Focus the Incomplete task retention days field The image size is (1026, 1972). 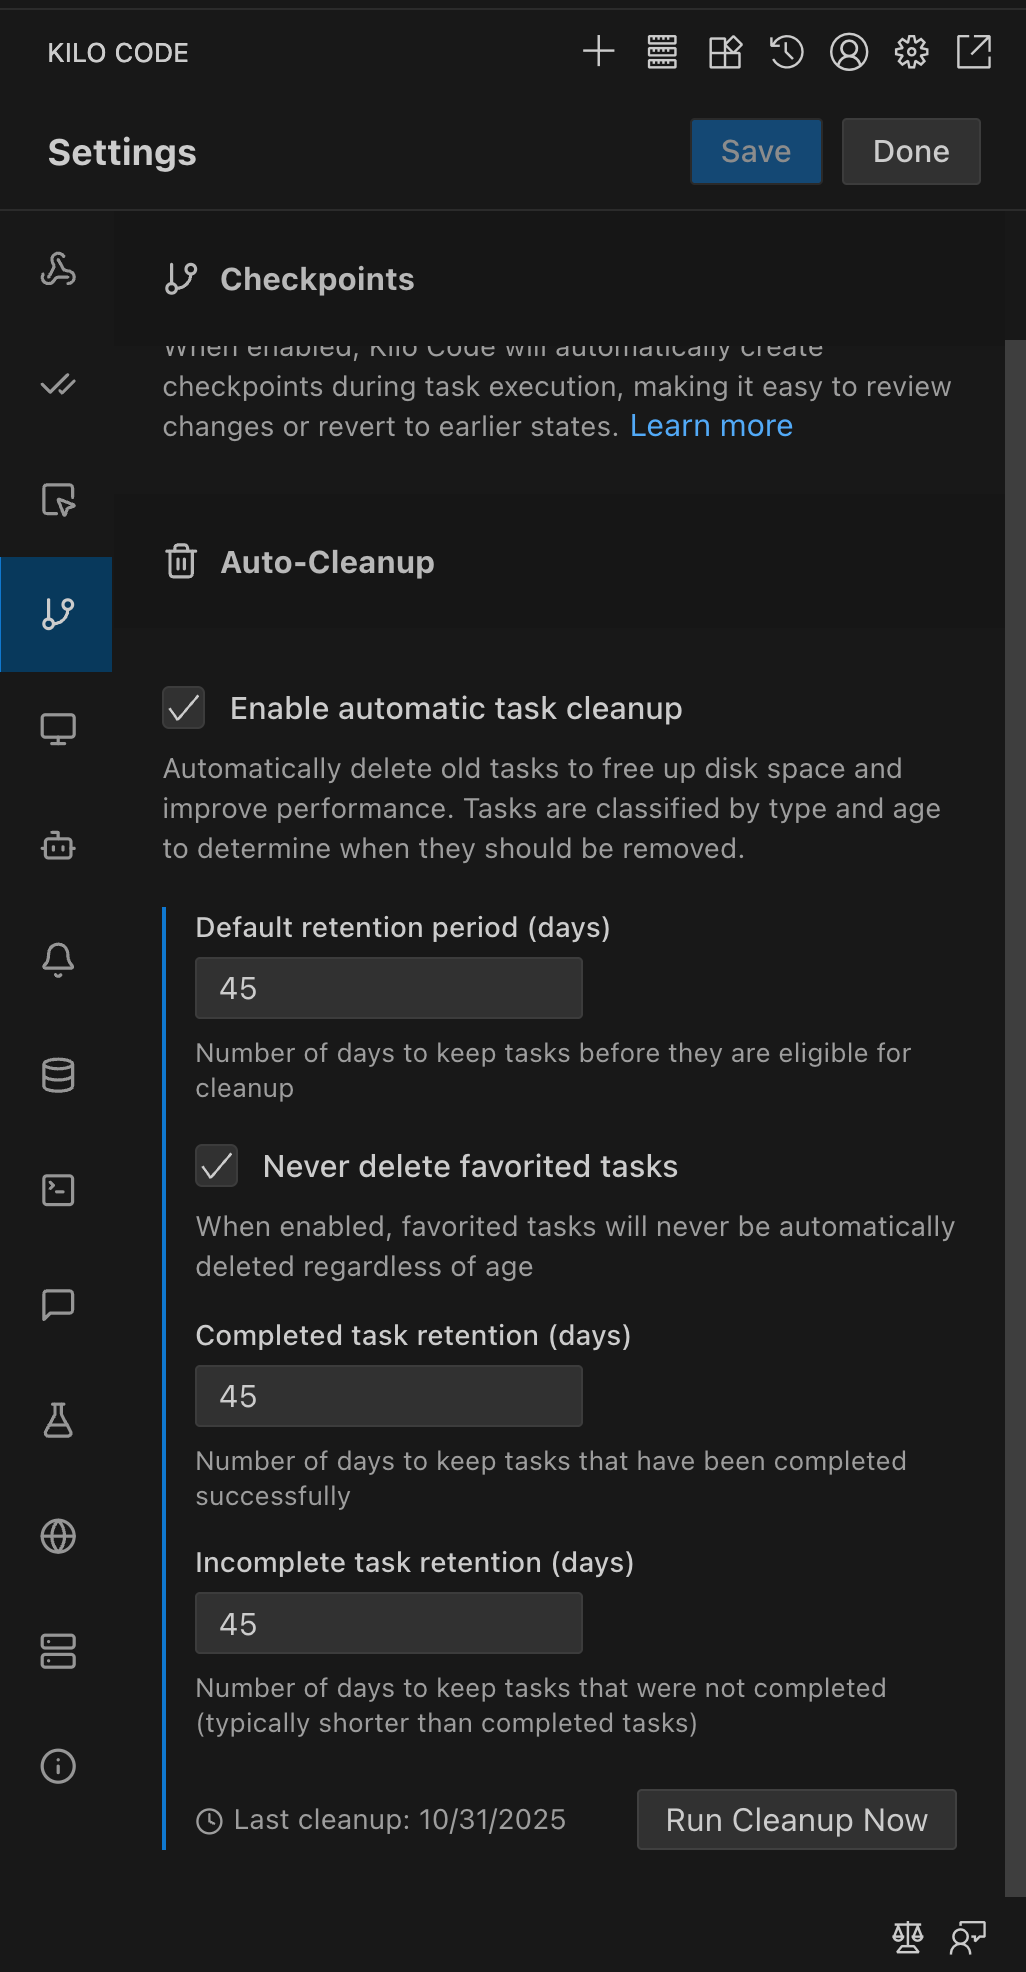click(389, 1624)
